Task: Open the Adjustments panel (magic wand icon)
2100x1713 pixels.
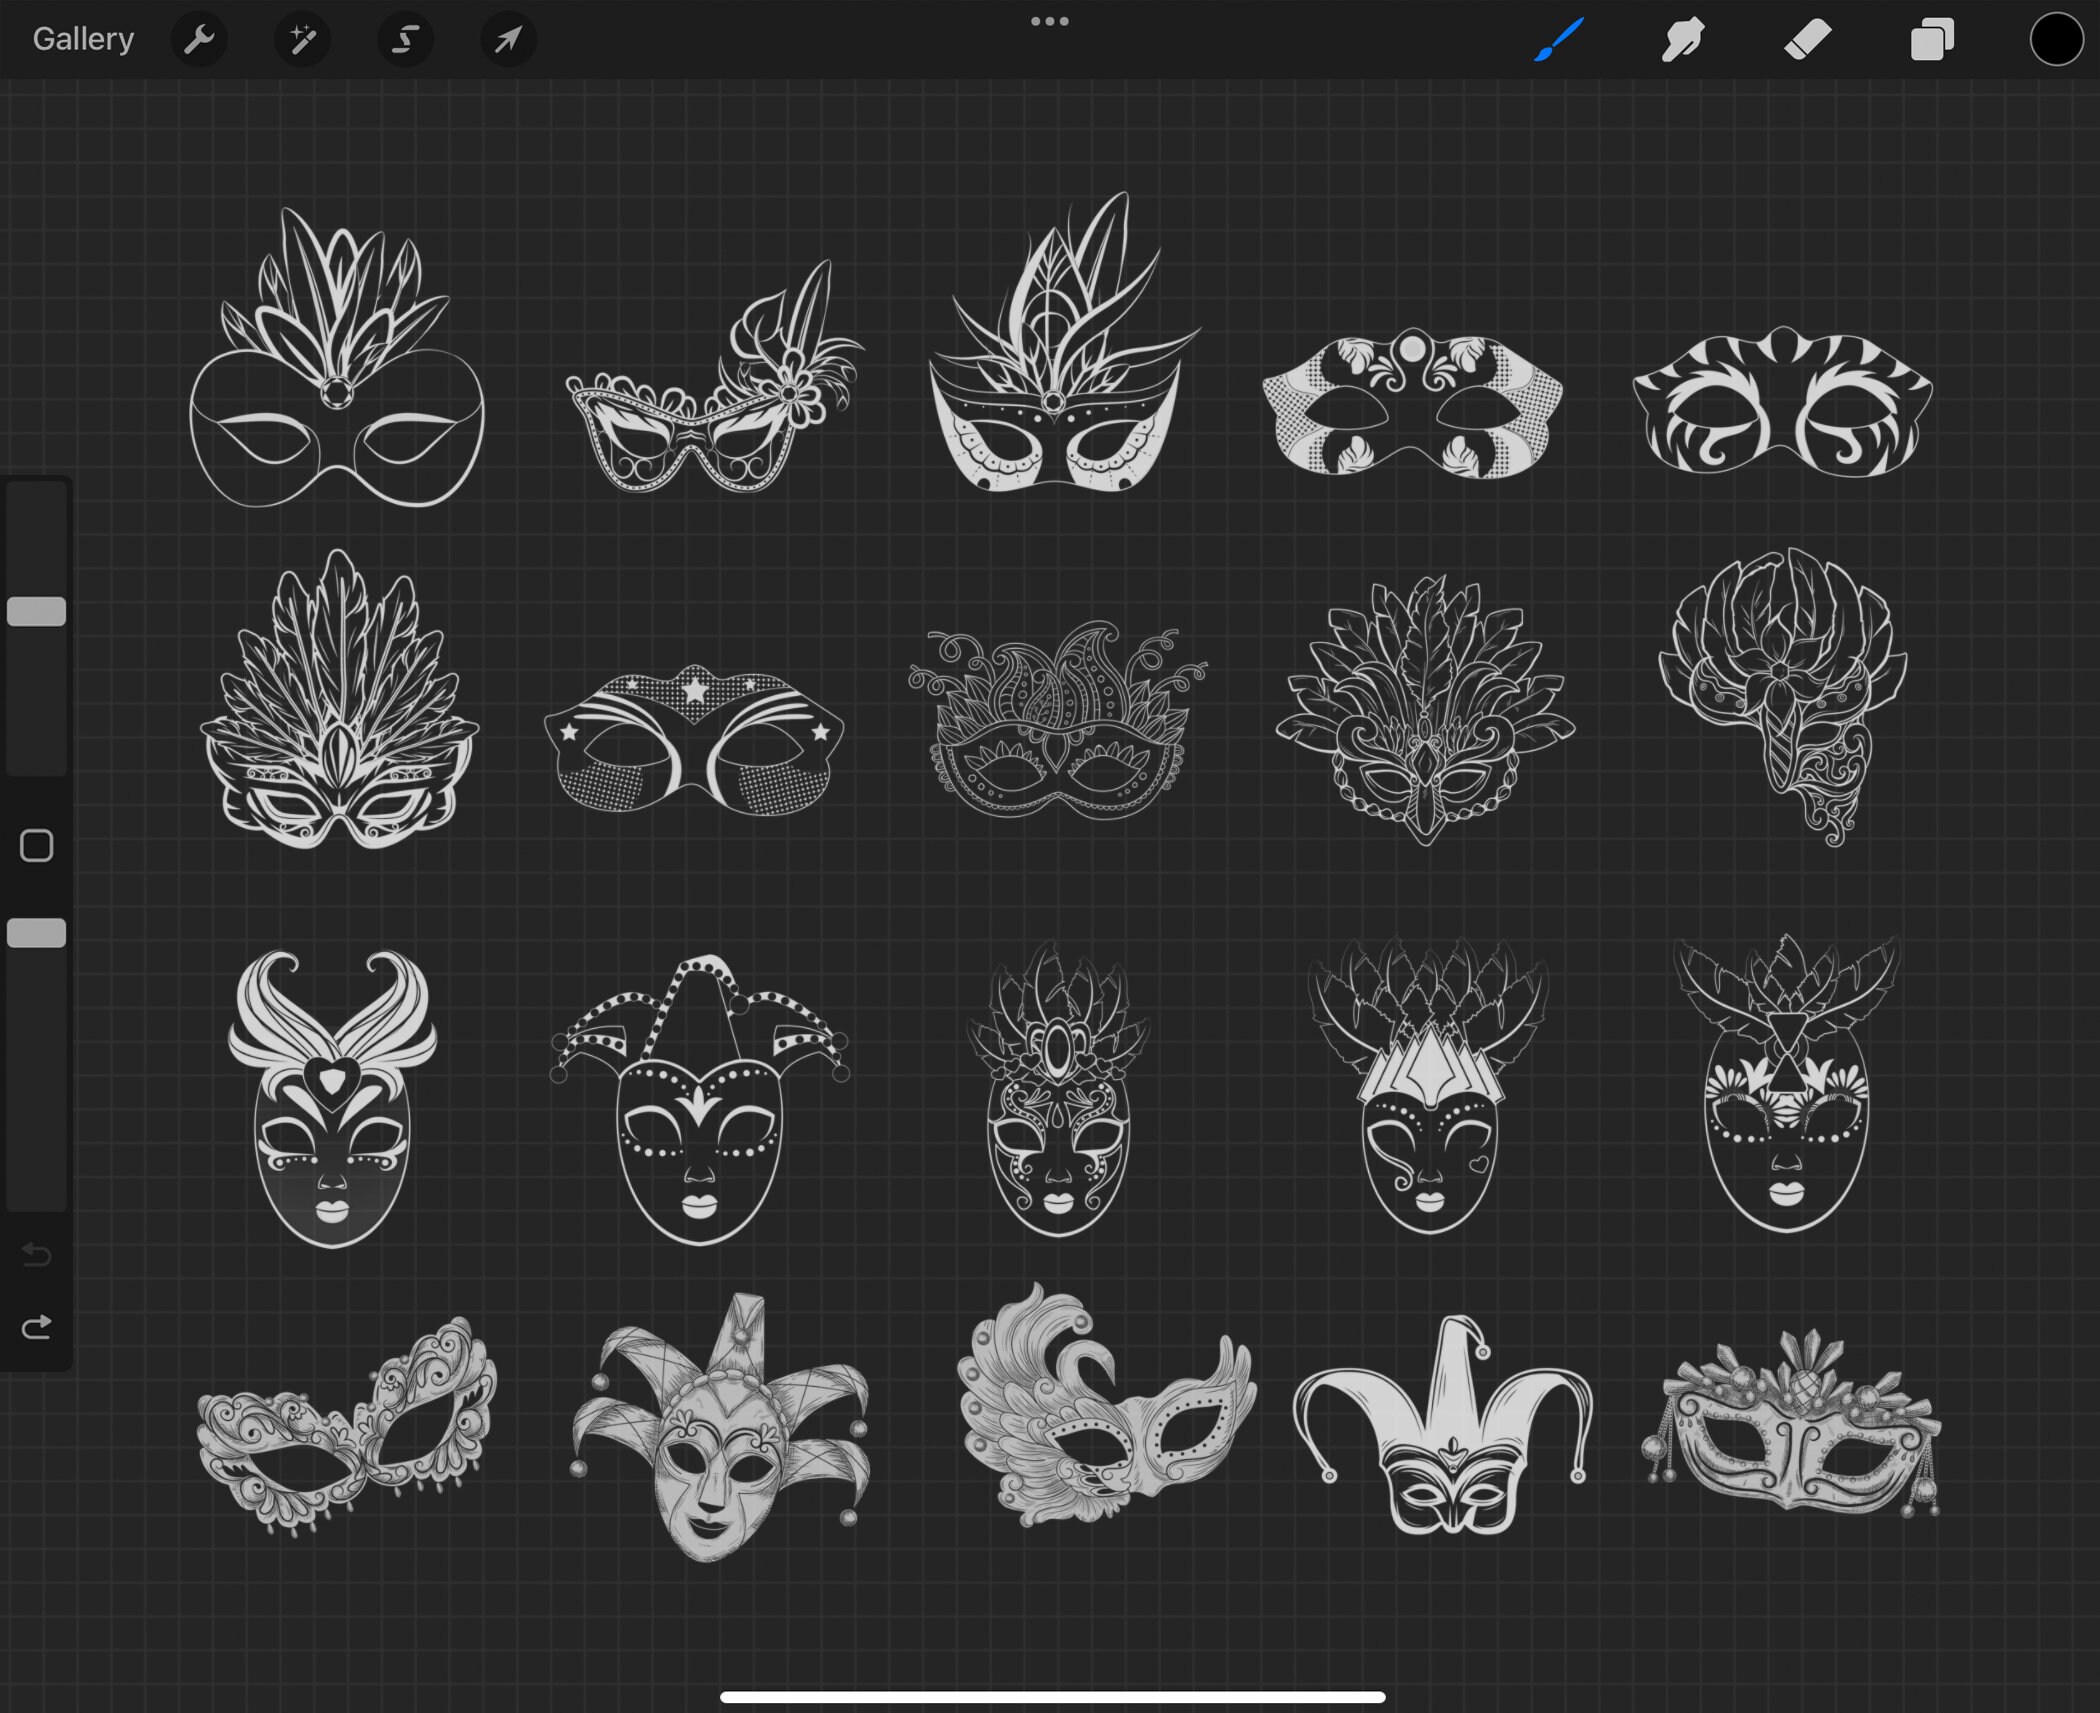Action: click(302, 39)
